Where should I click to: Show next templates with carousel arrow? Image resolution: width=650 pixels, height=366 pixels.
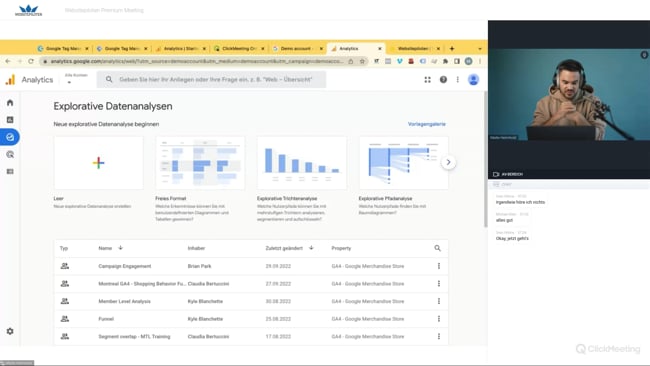point(448,162)
